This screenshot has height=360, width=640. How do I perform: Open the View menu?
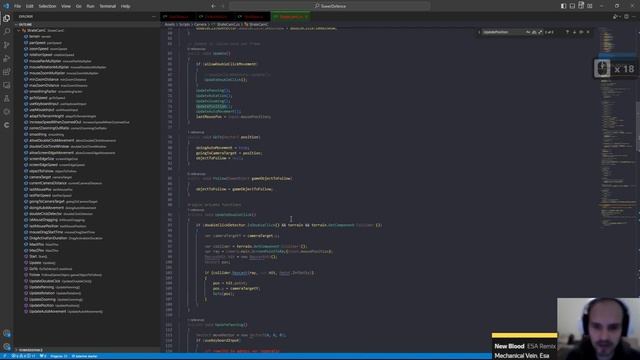[66, 6]
